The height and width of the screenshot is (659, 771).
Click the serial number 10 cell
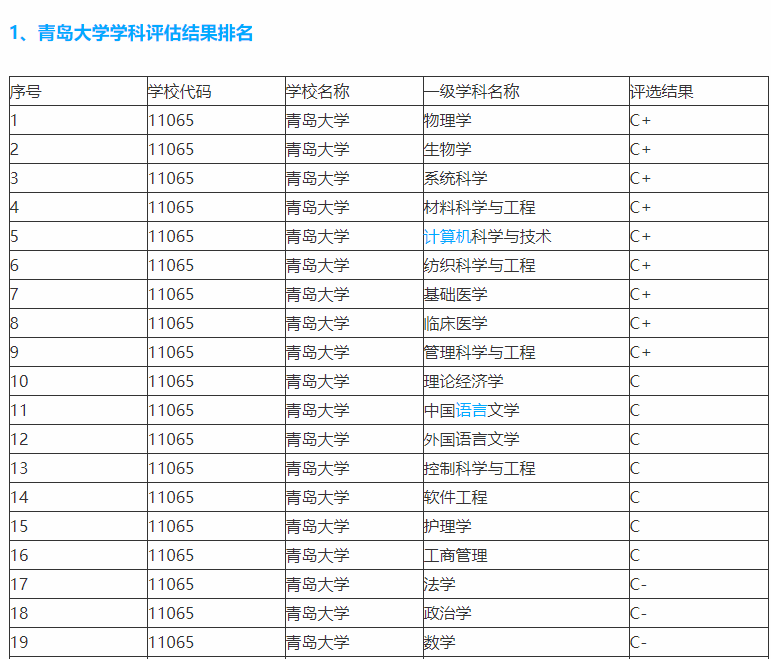(78, 382)
